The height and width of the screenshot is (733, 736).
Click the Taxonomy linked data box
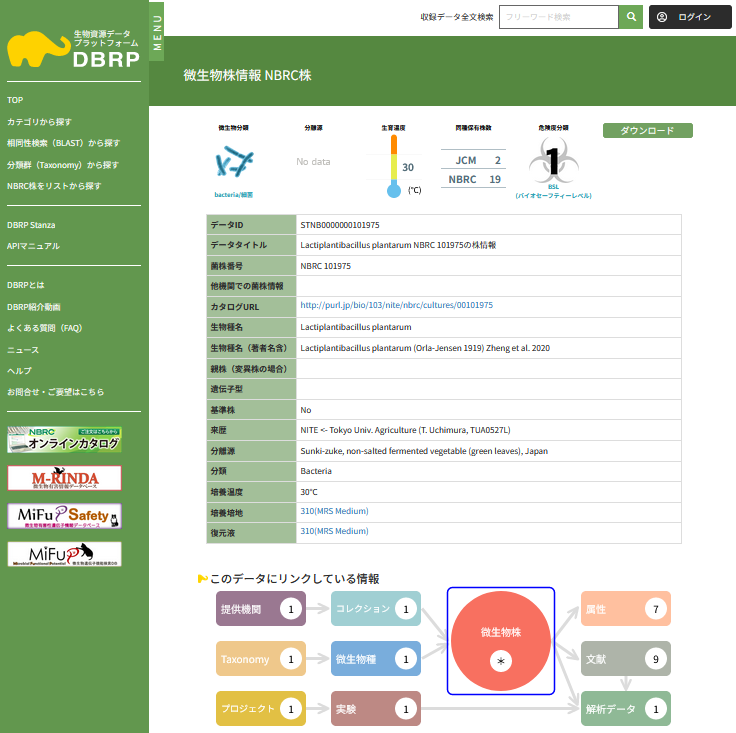[x=261, y=659]
